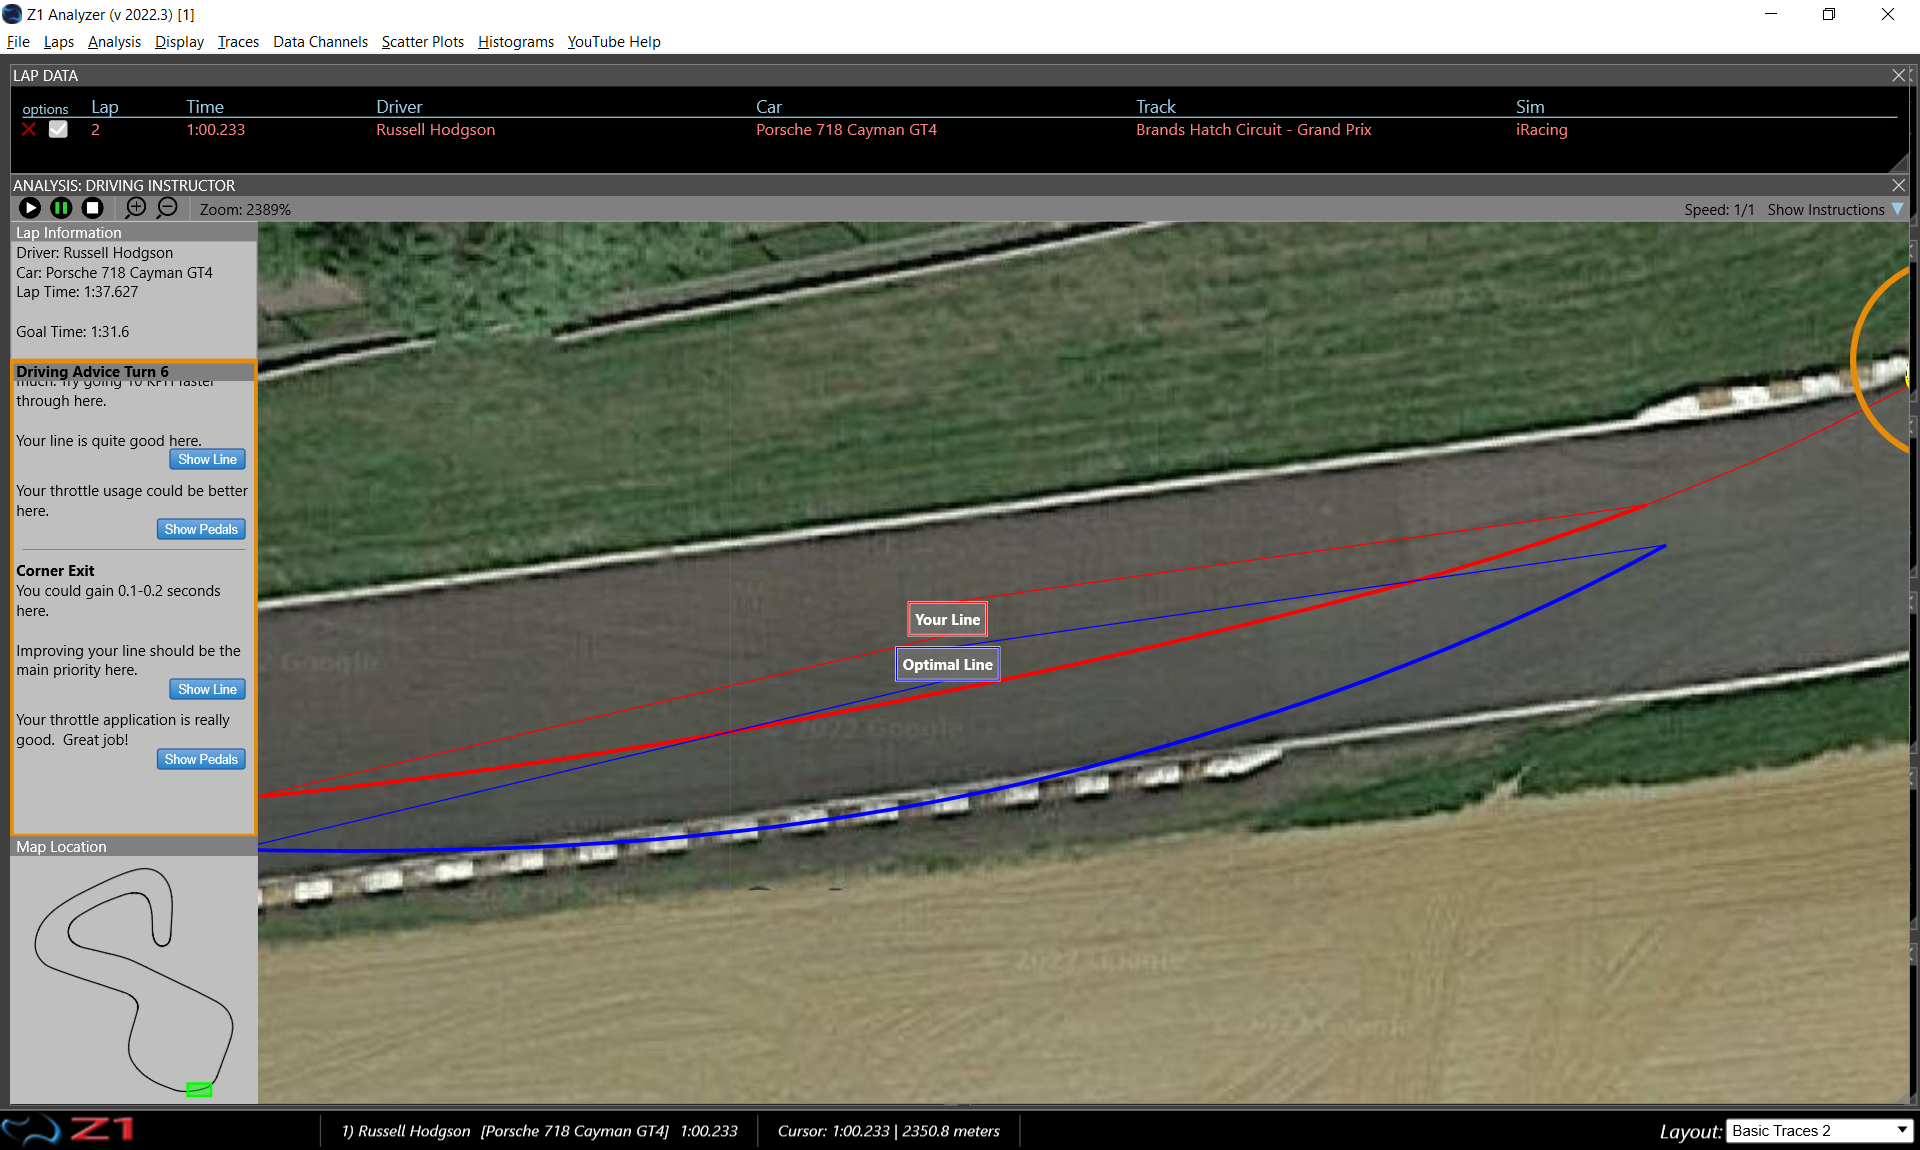The width and height of the screenshot is (1920, 1150).
Task: Click the Z1 Analyzer title bar icon
Action: pos(12,14)
